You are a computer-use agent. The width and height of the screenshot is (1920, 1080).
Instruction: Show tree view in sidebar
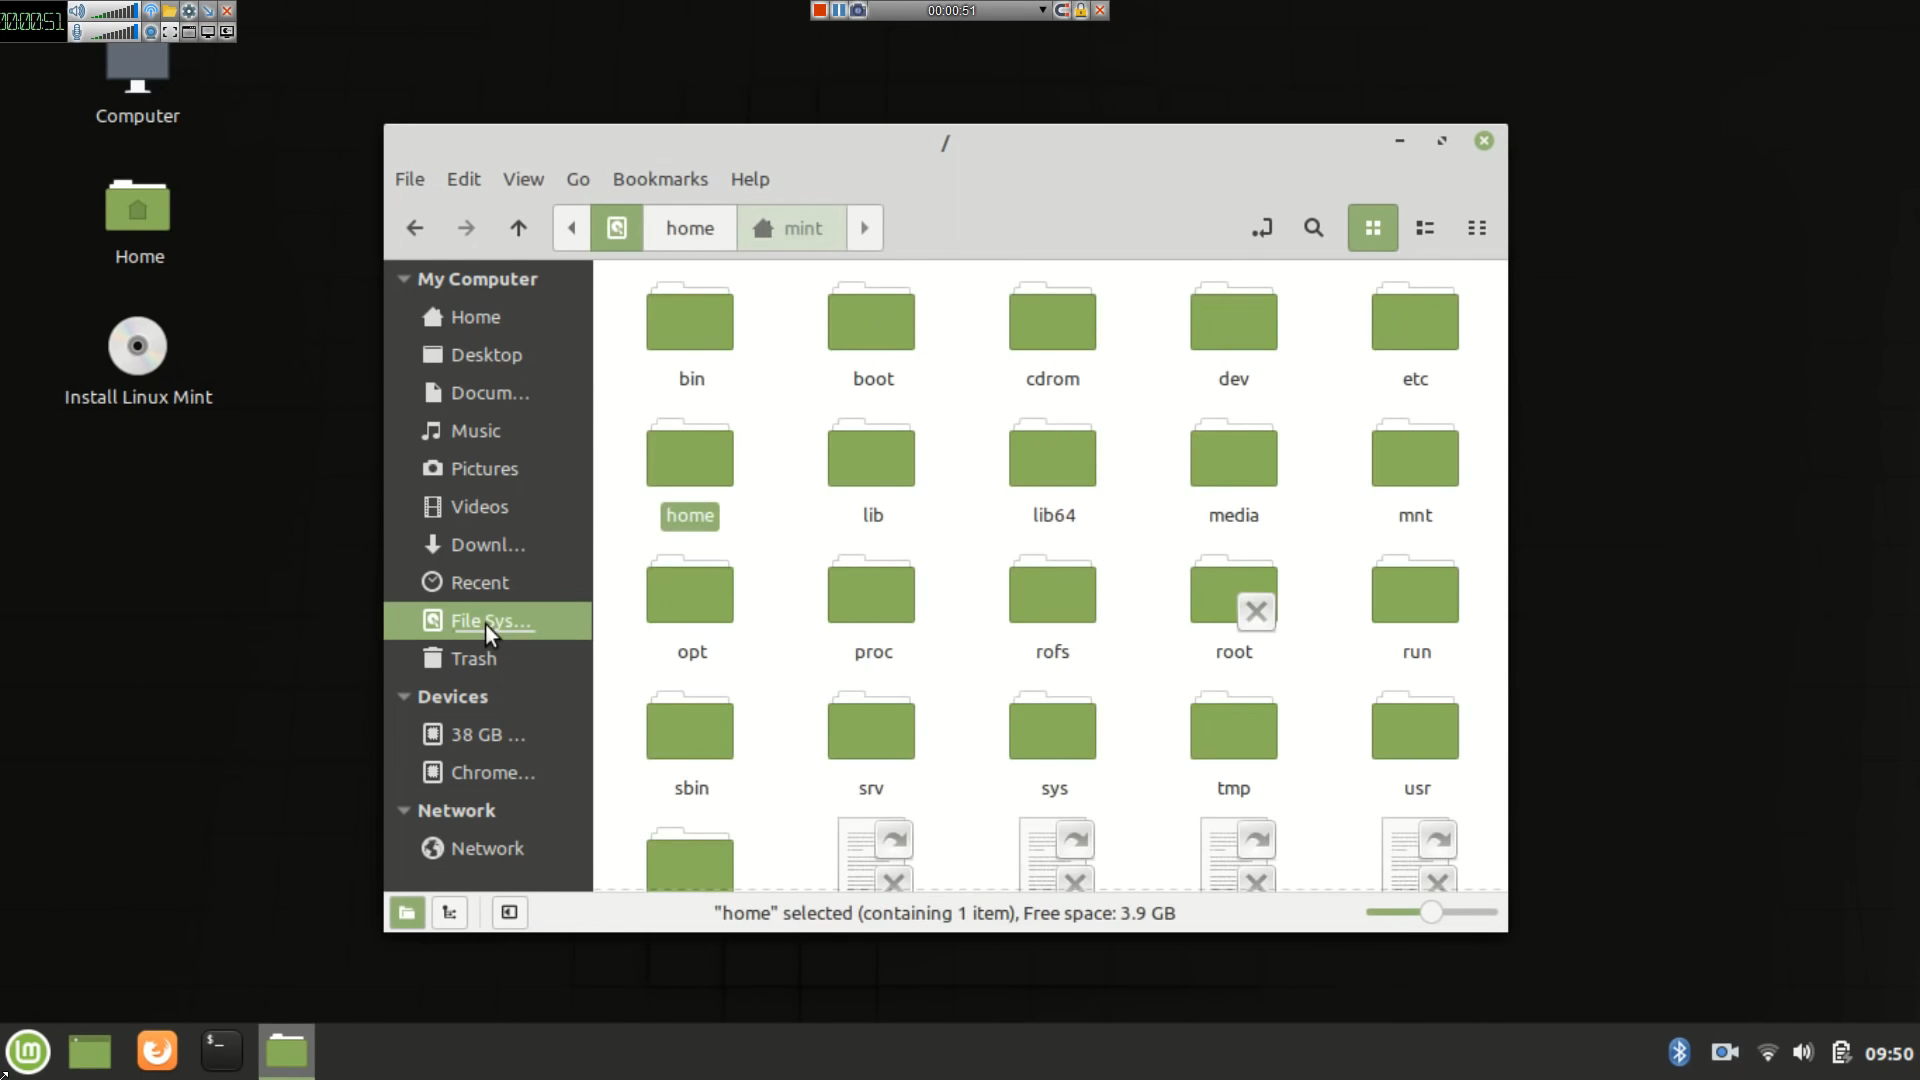(x=450, y=912)
